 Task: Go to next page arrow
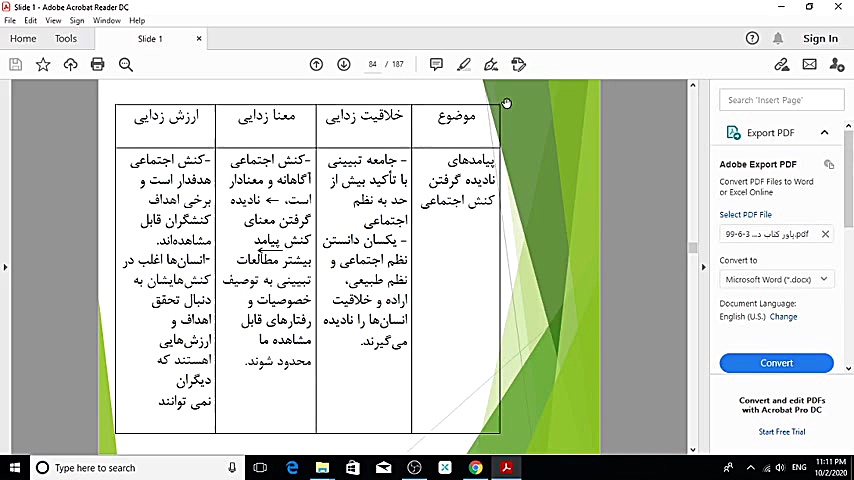tap(344, 64)
